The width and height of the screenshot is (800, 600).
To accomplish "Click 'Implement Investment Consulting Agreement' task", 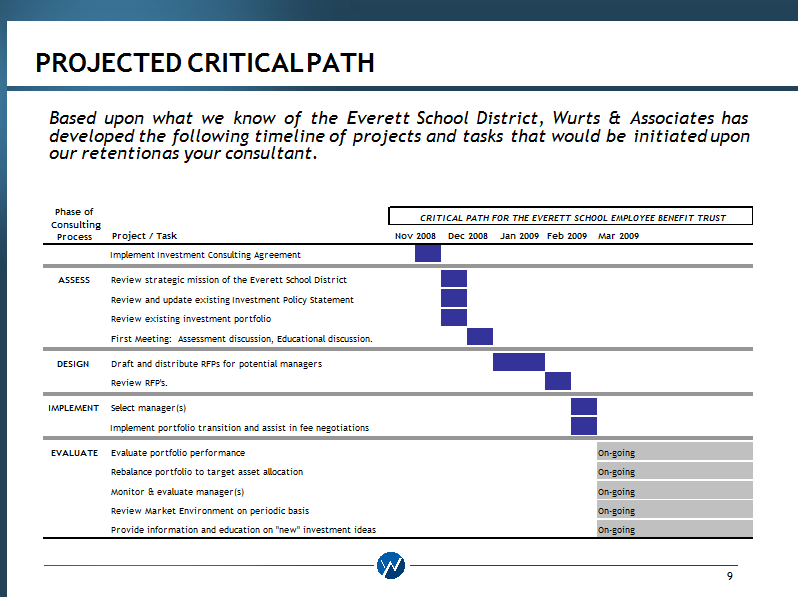I will coord(205,255).
